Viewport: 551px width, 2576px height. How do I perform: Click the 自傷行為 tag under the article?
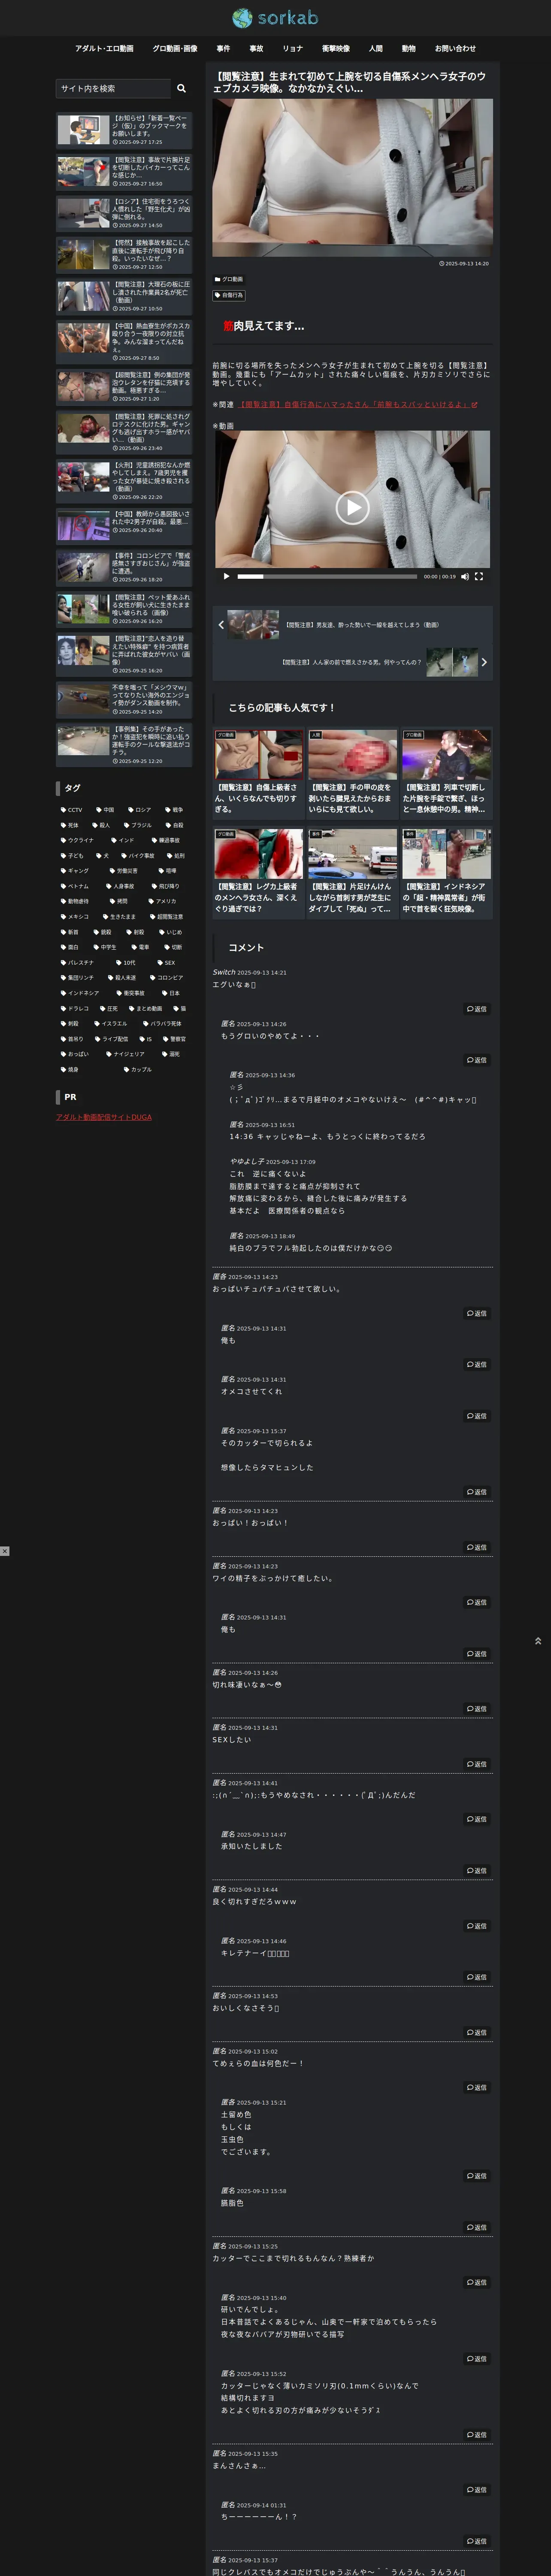[x=229, y=295]
